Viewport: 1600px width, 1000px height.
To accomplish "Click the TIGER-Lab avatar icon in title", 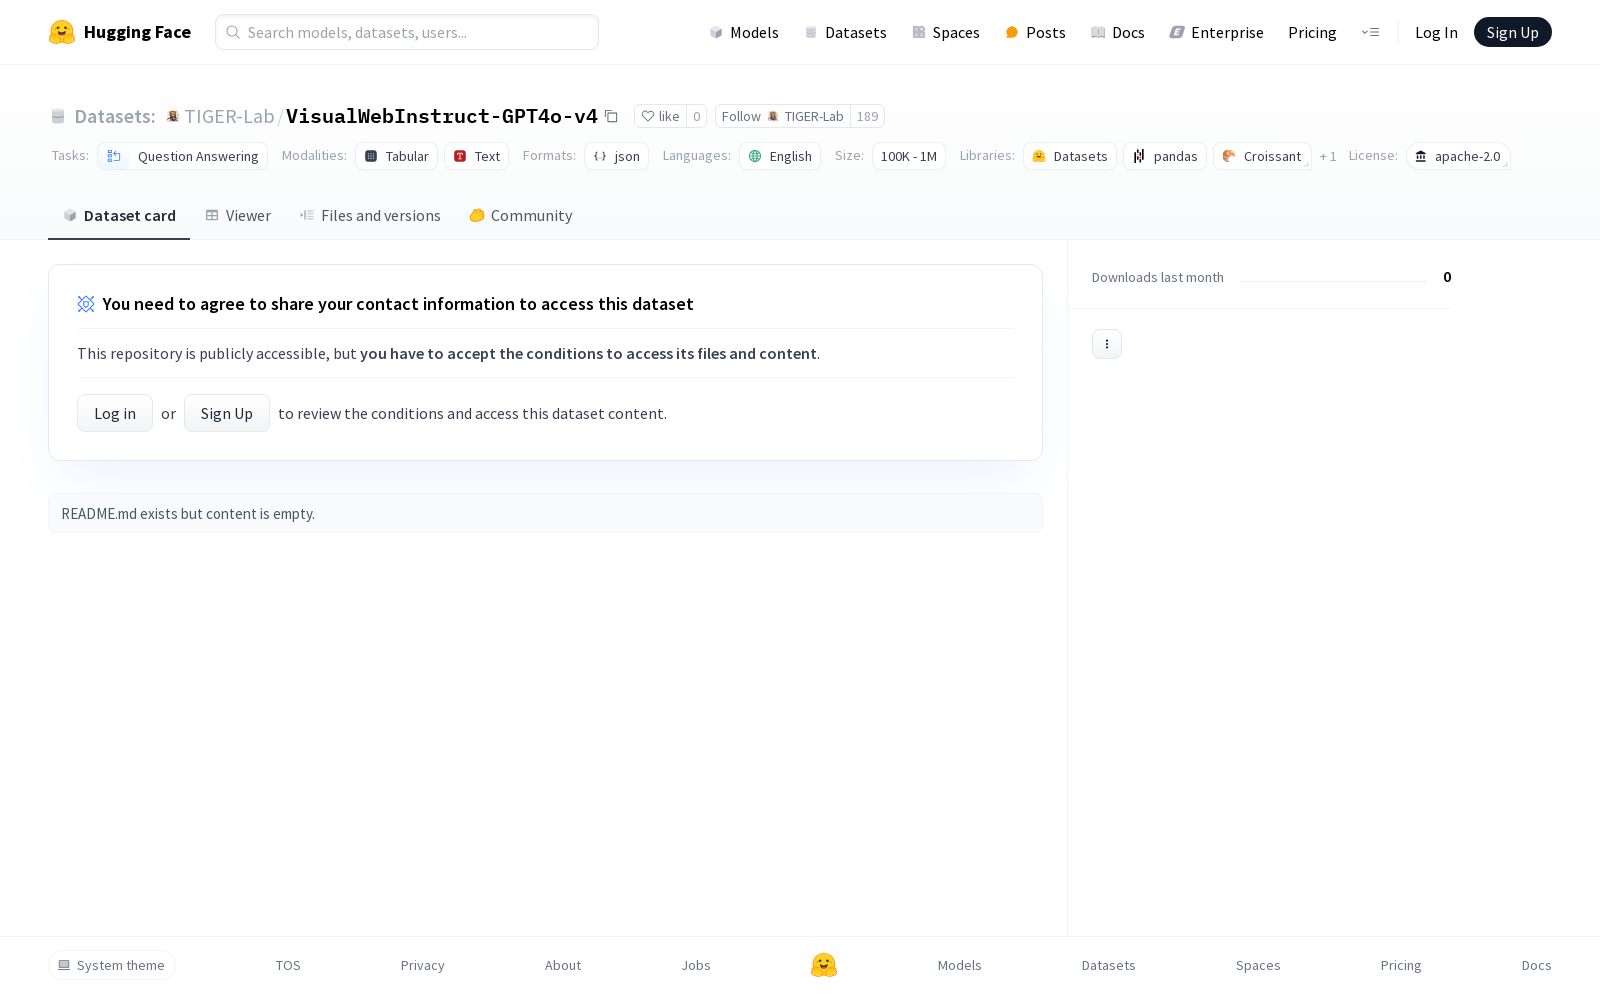I will [172, 117].
